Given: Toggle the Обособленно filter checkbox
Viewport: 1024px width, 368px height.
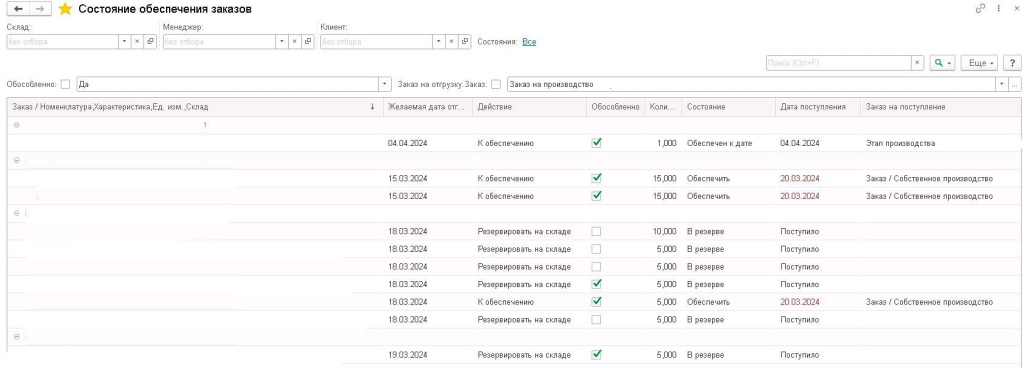Looking at the screenshot, I should tap(65, 84).
